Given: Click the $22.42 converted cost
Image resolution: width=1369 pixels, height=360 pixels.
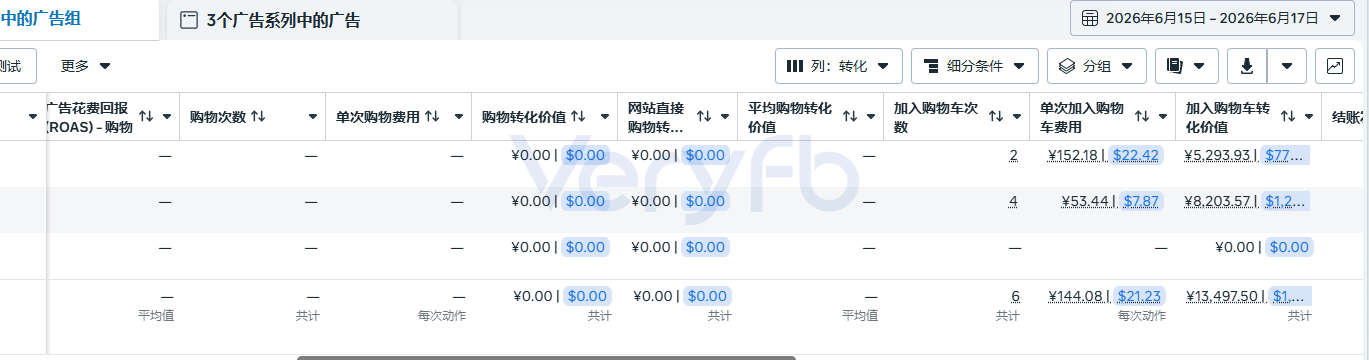Looking at the screenshot, I should (1135, 155).
